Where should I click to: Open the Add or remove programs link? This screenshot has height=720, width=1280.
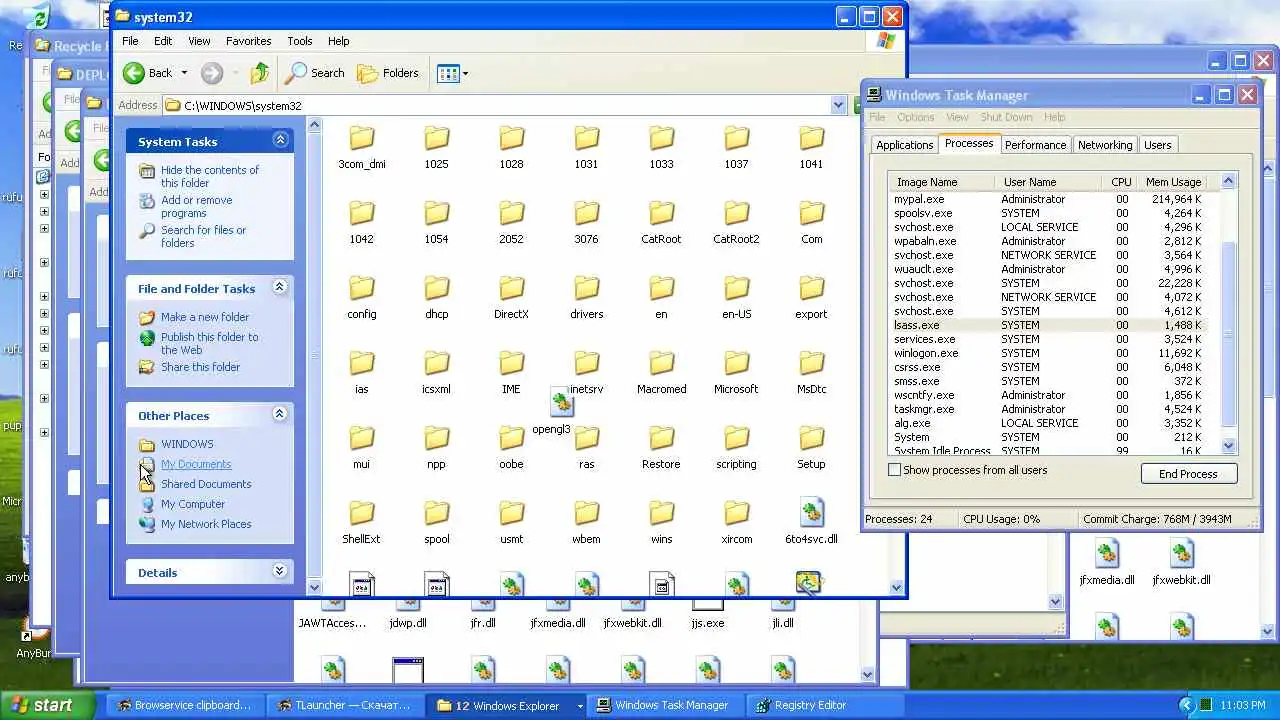(197, 206)
